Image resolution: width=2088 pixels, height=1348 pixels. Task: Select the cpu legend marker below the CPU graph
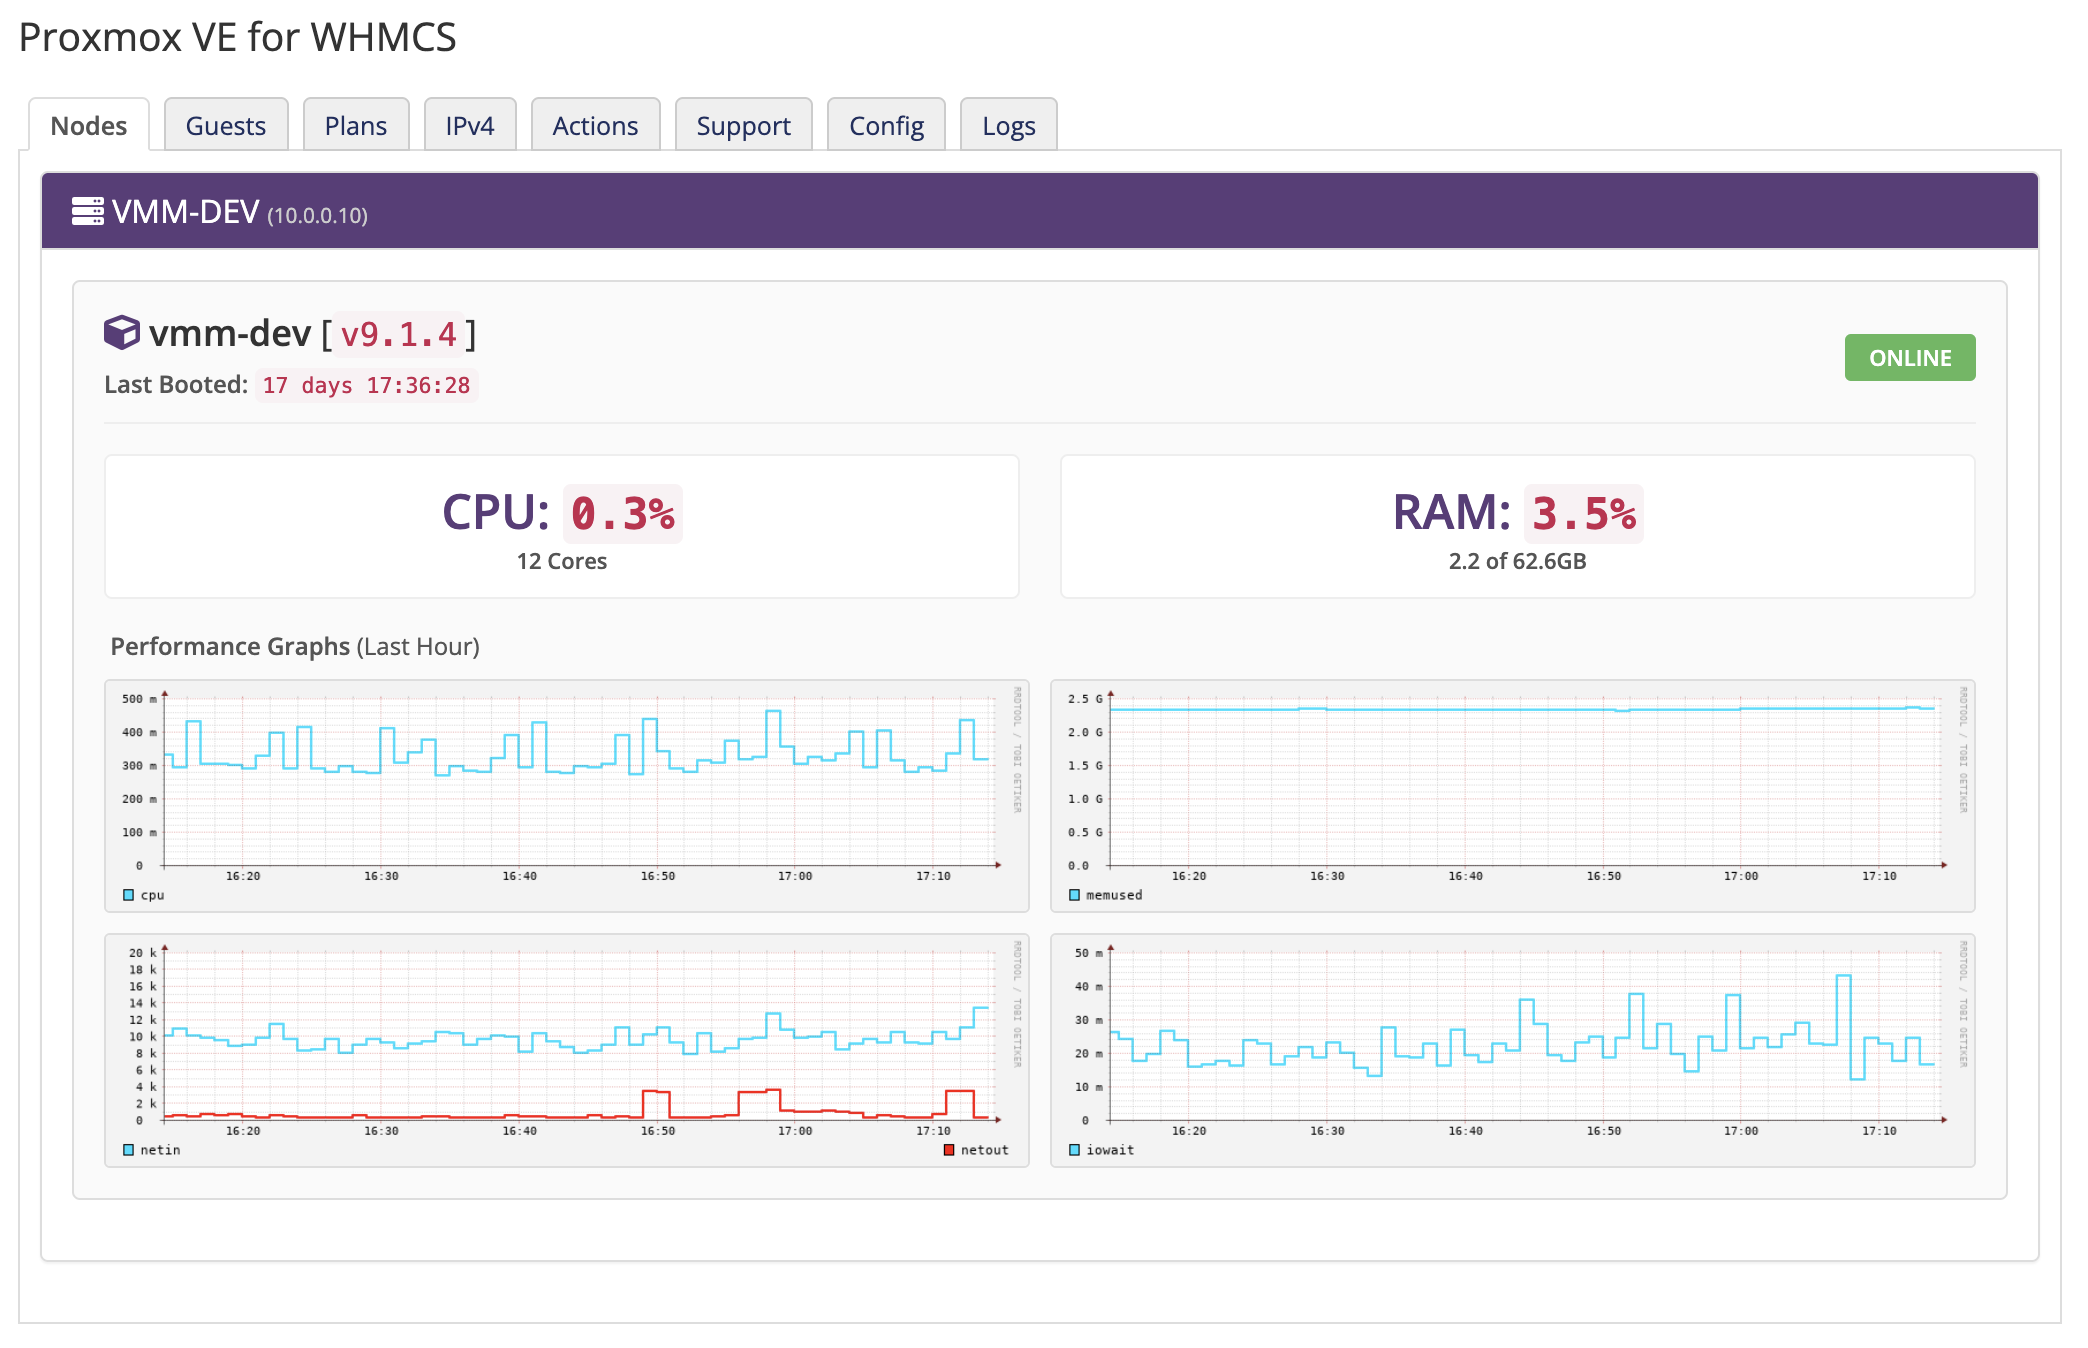[128, 895]
